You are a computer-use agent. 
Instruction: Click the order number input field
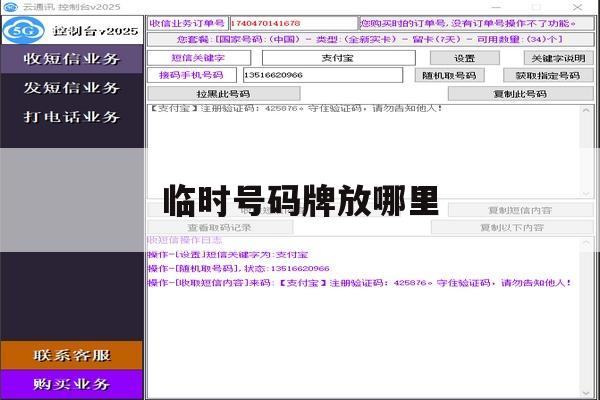293,23
